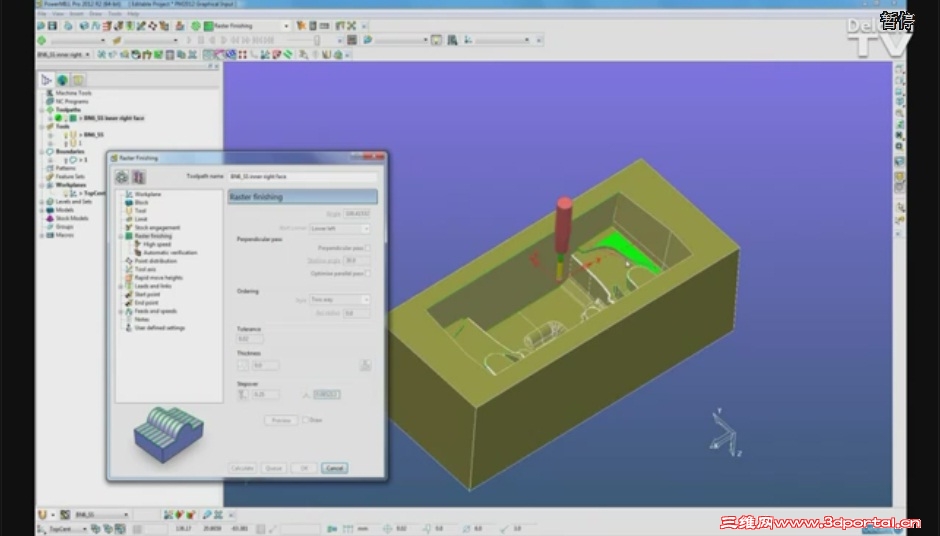Screen dimensions: 940x536
Task: Open the active toolpath name dropdown
Action: tap(88, 55)
